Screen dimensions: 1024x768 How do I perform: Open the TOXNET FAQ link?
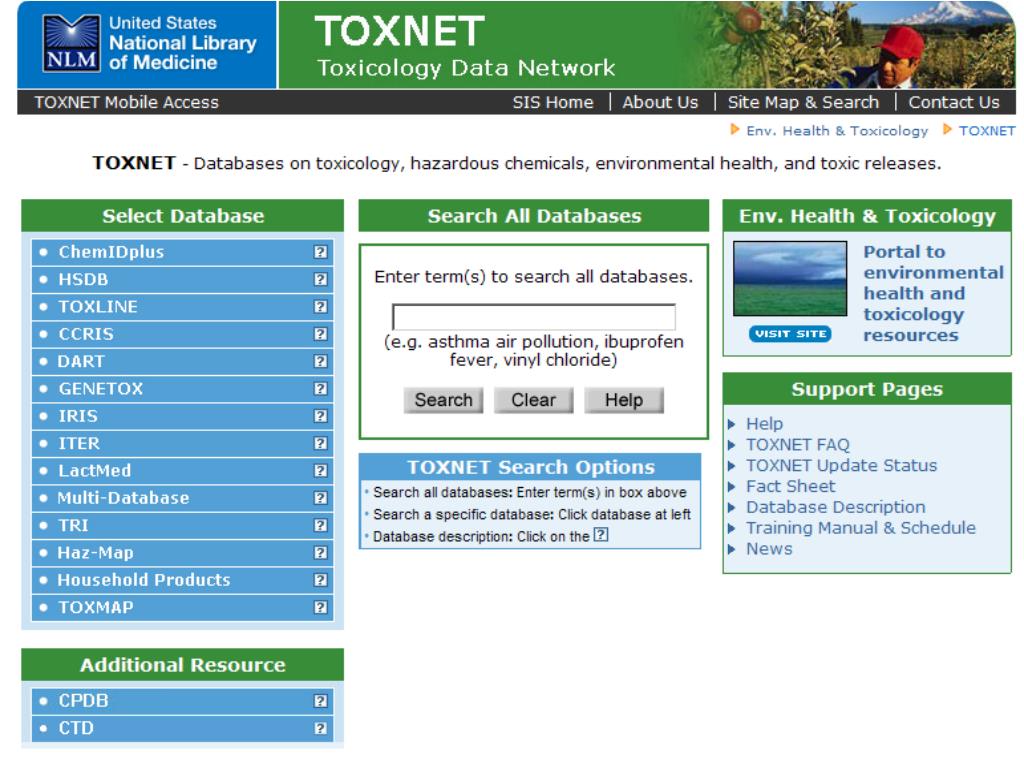[797, 445]
